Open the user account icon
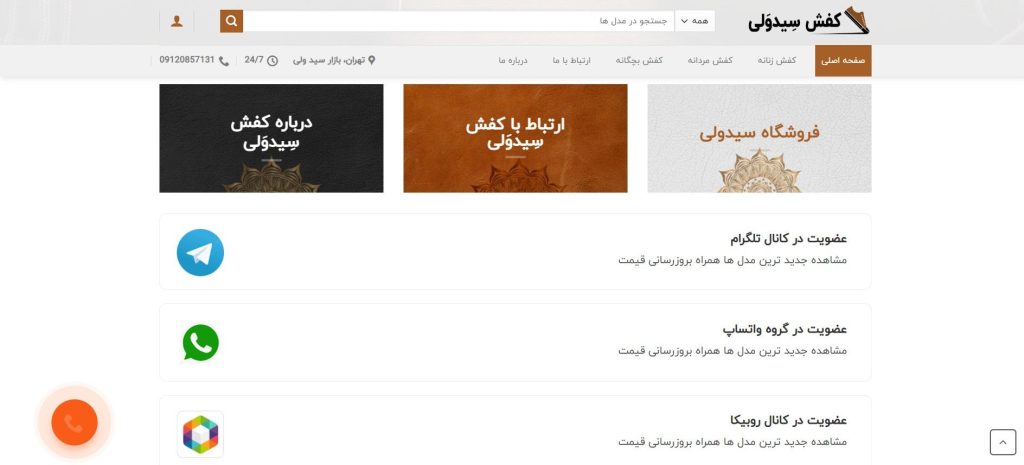Screen dimensions: 1024x465 (177, 21)
